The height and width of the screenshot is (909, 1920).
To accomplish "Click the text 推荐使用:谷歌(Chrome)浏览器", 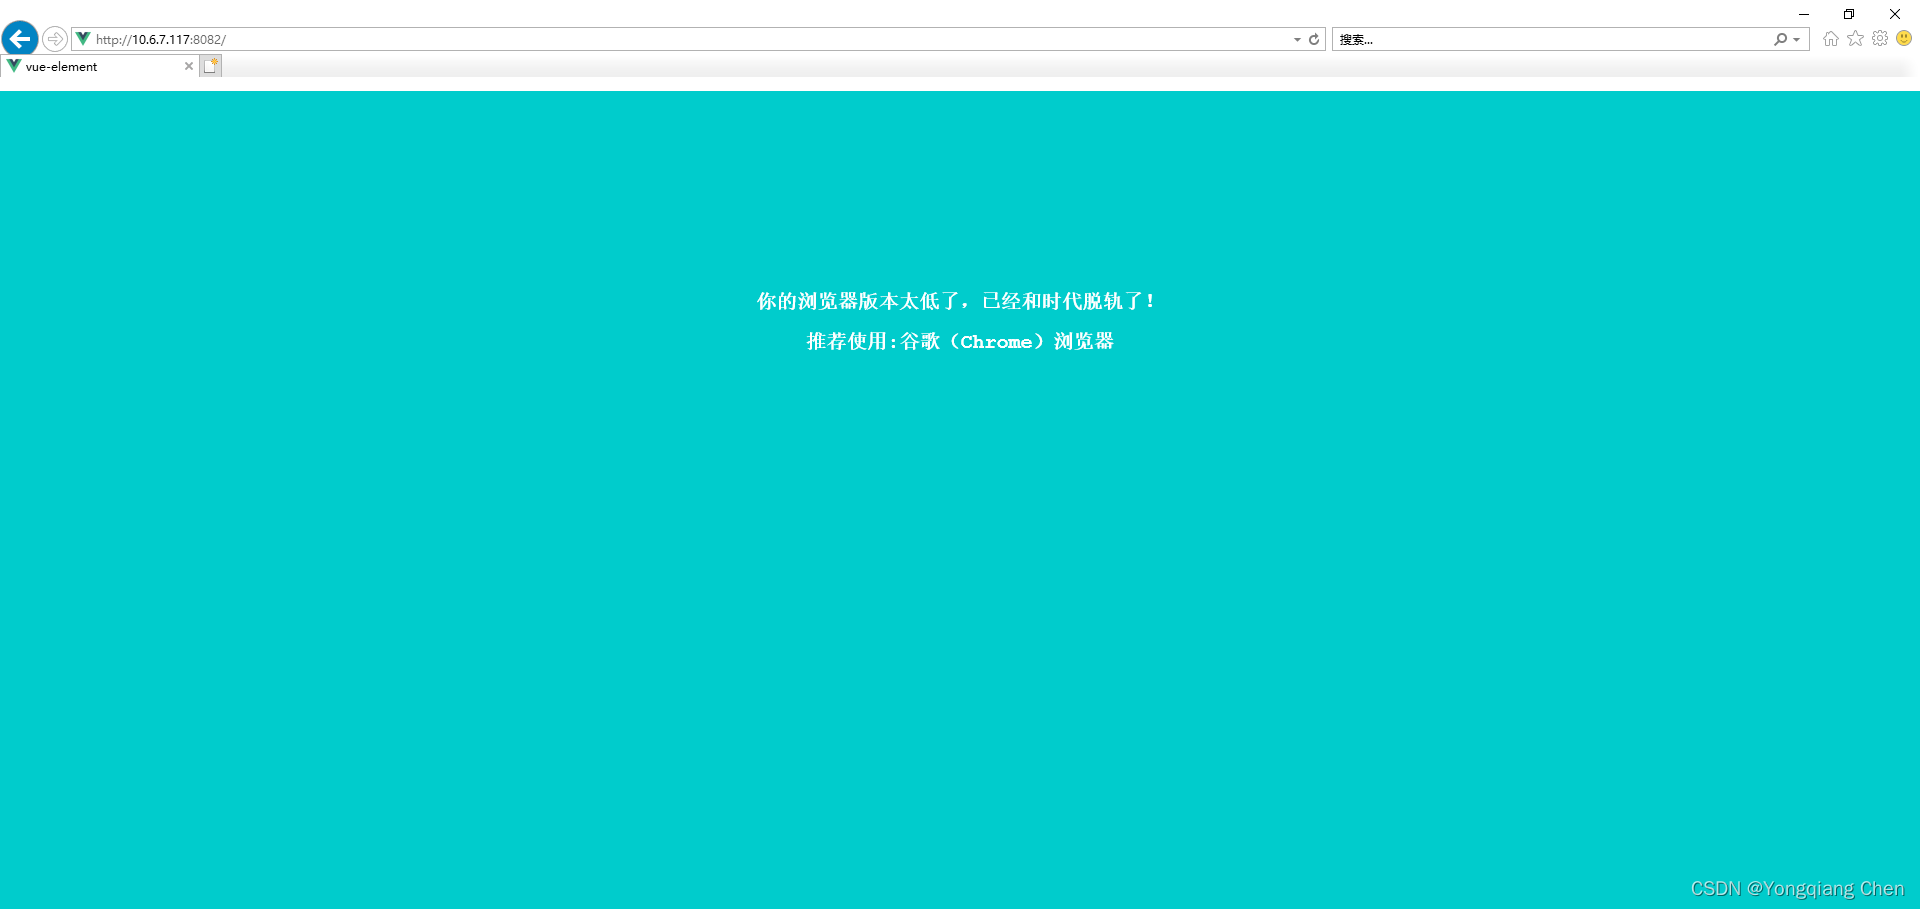I will [960, 341].
